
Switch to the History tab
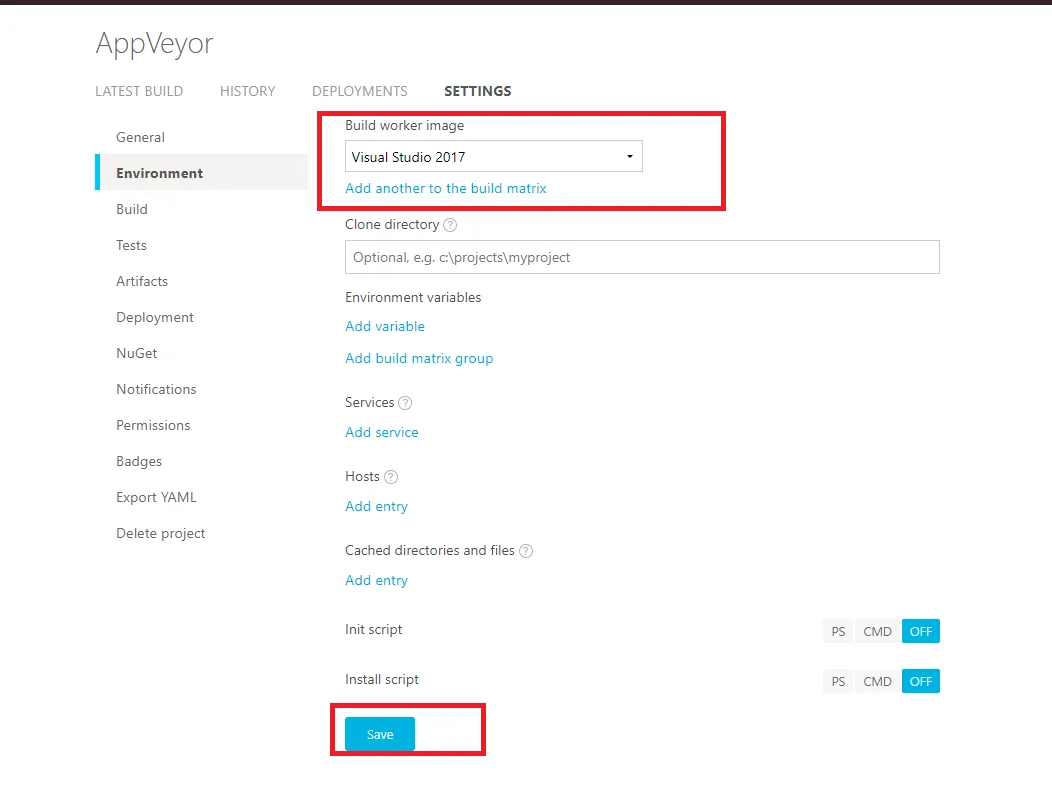click(x=248, y=91)
